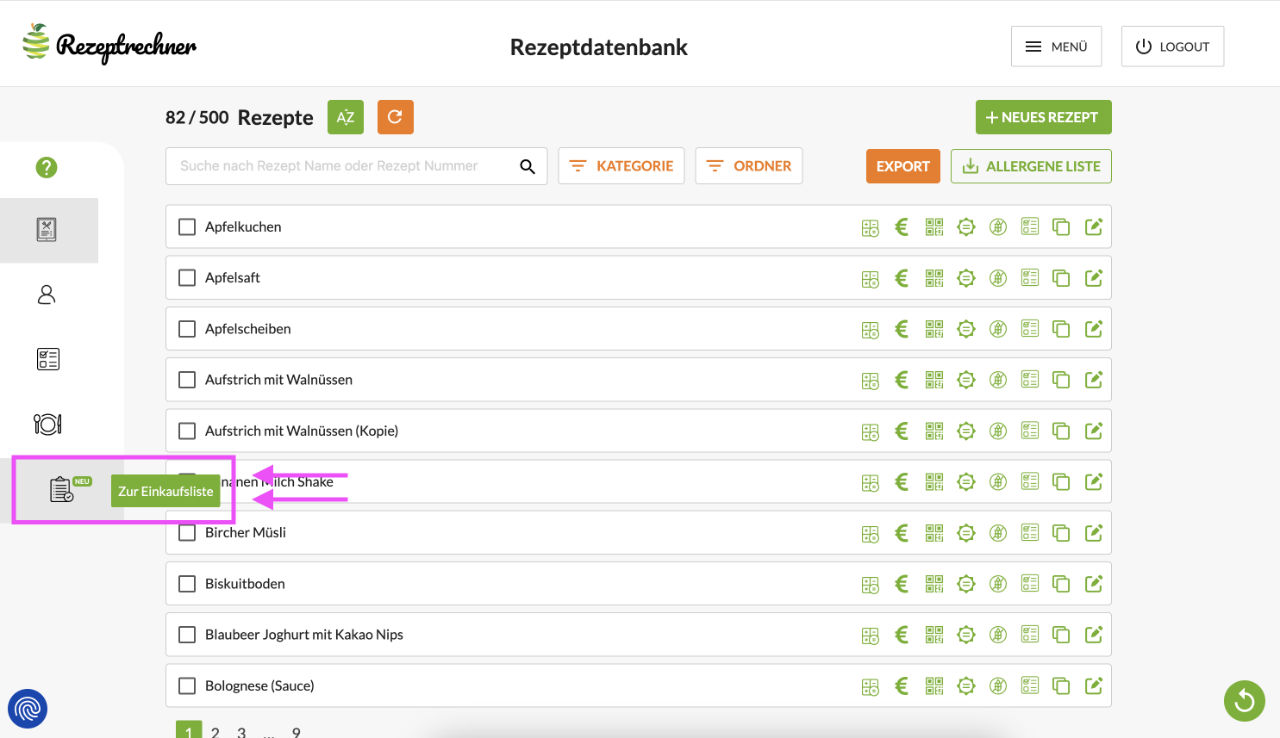Sort recipes alphabetically with the AZ button
The width and height of the screenshot is (1280, 738).
click(x=345, y=117)
